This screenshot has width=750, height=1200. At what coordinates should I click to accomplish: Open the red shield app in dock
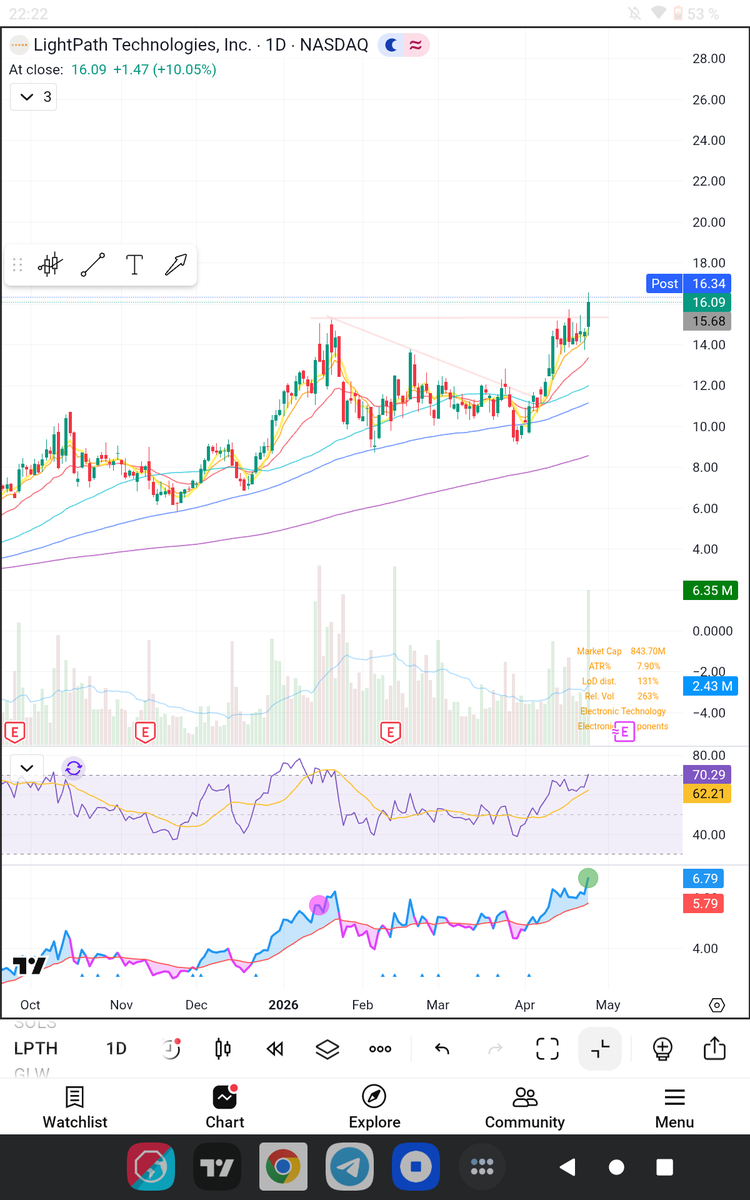[151, 1167]
